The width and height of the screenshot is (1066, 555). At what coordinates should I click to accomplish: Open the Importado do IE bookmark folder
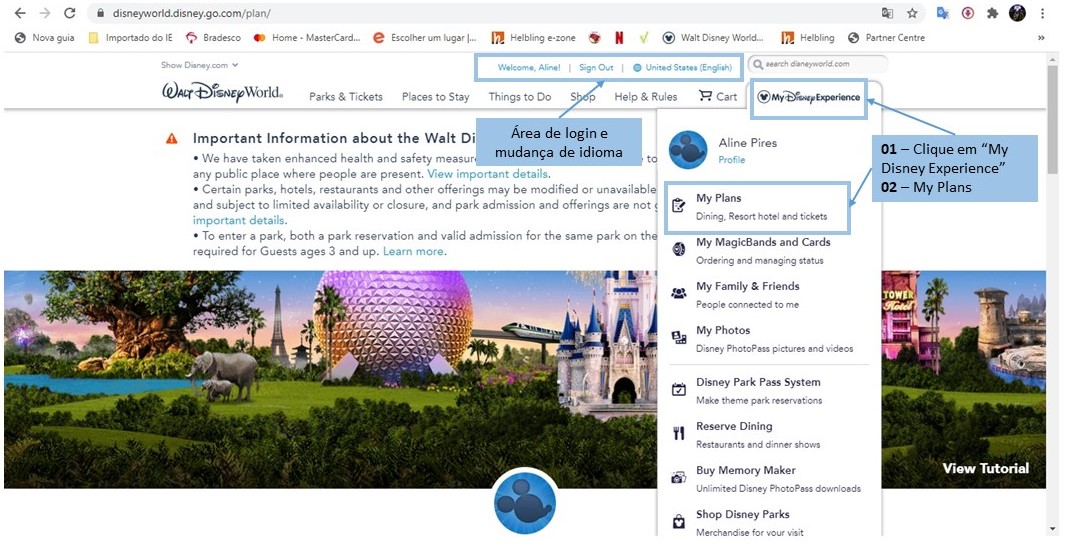click(x=131, y=38)
